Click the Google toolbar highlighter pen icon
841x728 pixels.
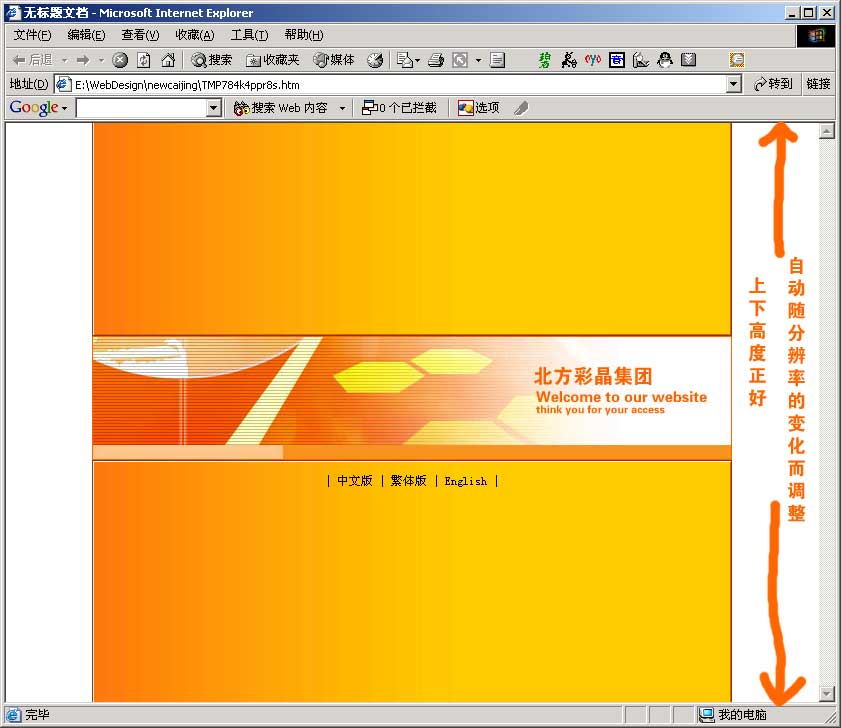click(x=520, y=108)
